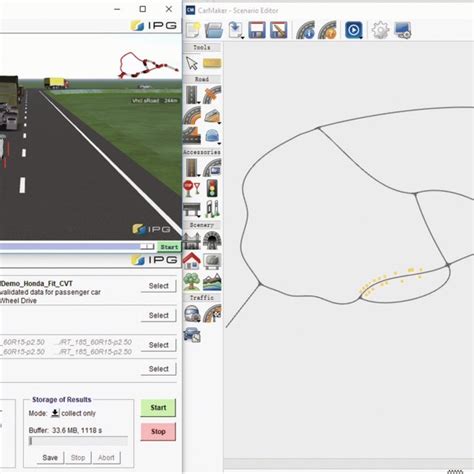Click the red Stop simulation button
474x474 pixels.
click(158, 432)
